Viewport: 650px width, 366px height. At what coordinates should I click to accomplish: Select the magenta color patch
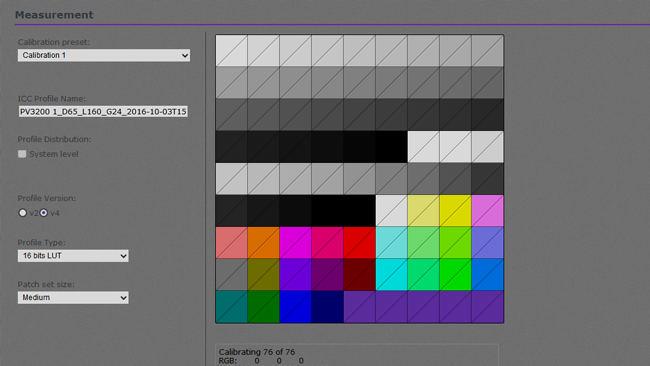295,243
